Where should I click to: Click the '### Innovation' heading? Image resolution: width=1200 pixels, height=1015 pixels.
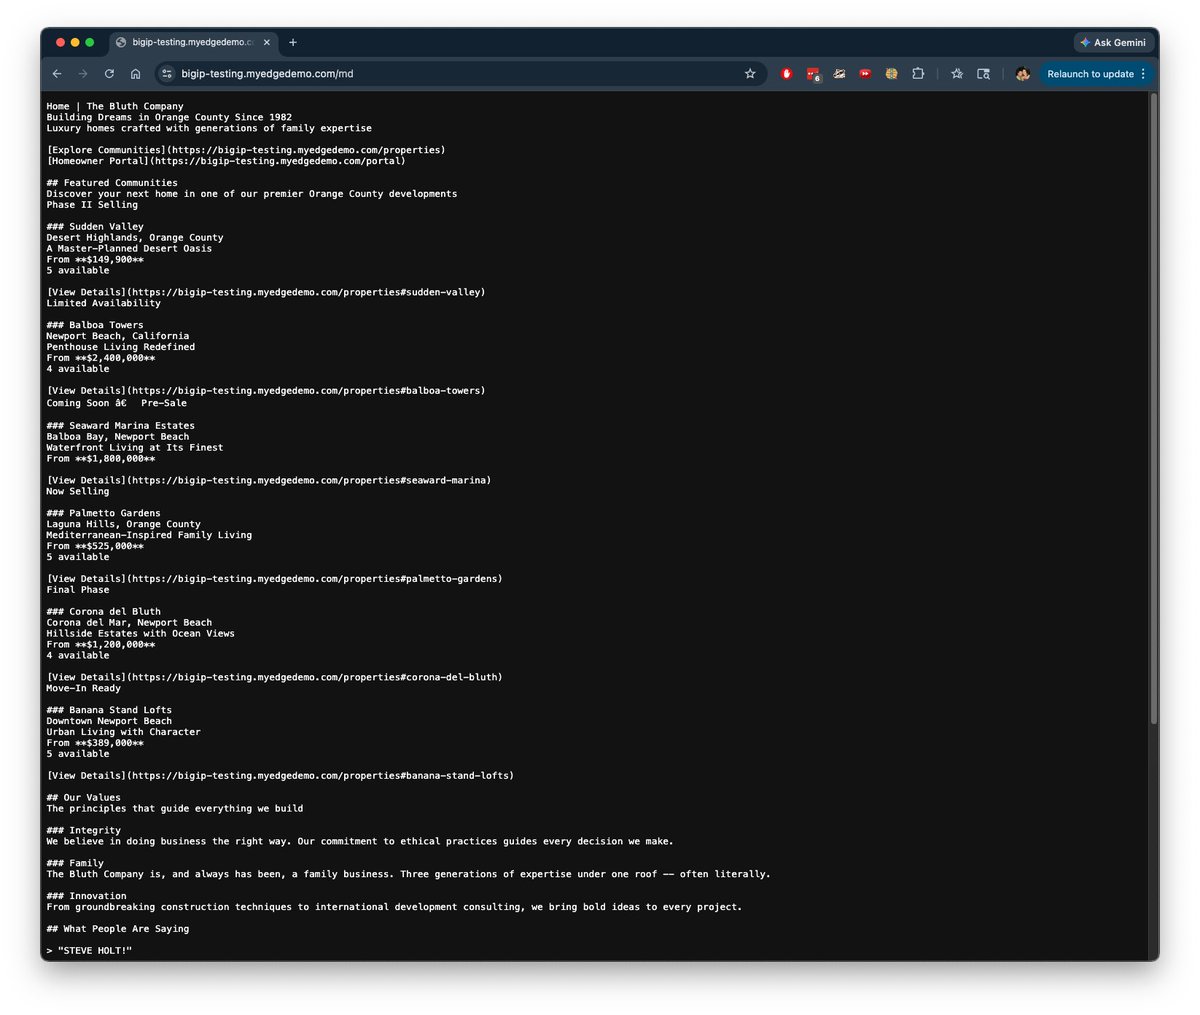click(86, 897)
